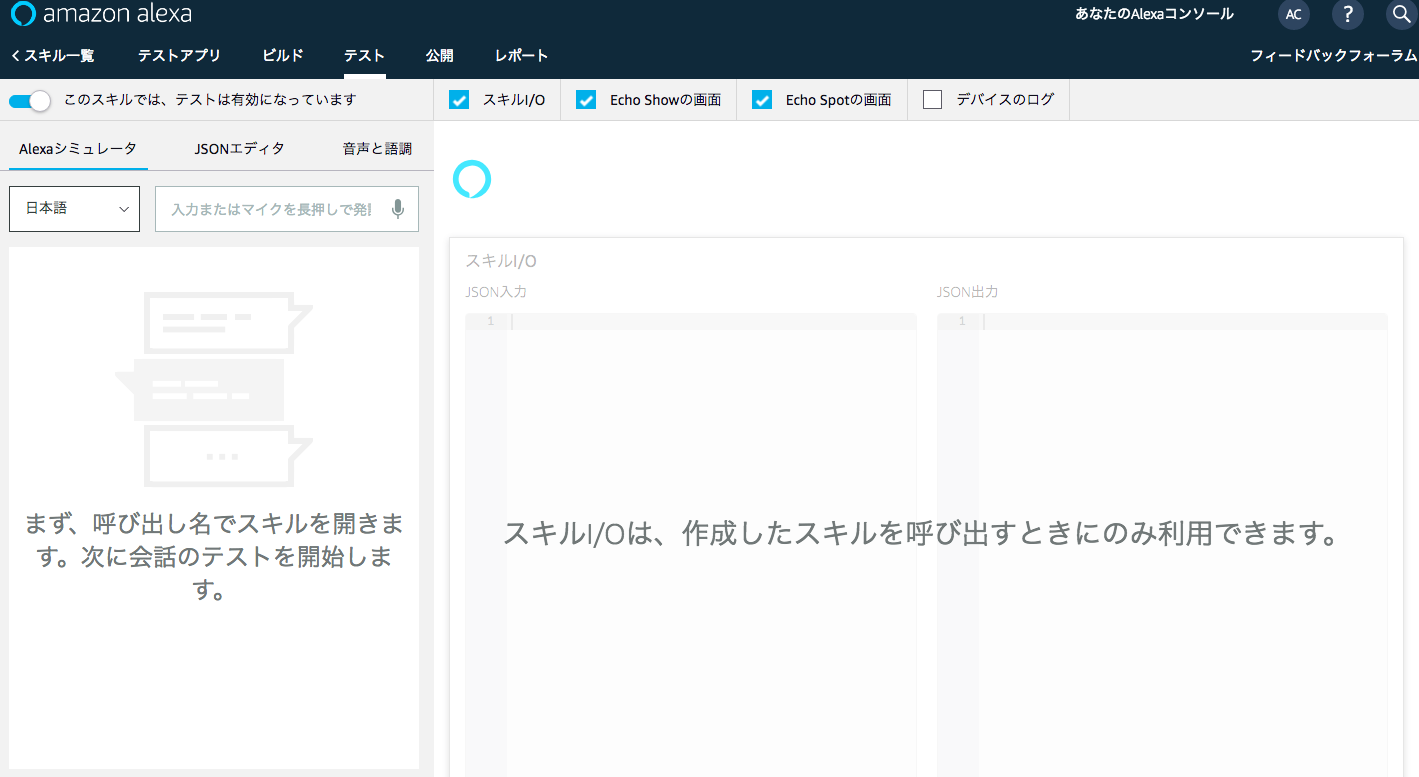Viewport: 1419px width, 777px height.
Task: Open the テストアプリ menu item
Action: click(179, 55)
